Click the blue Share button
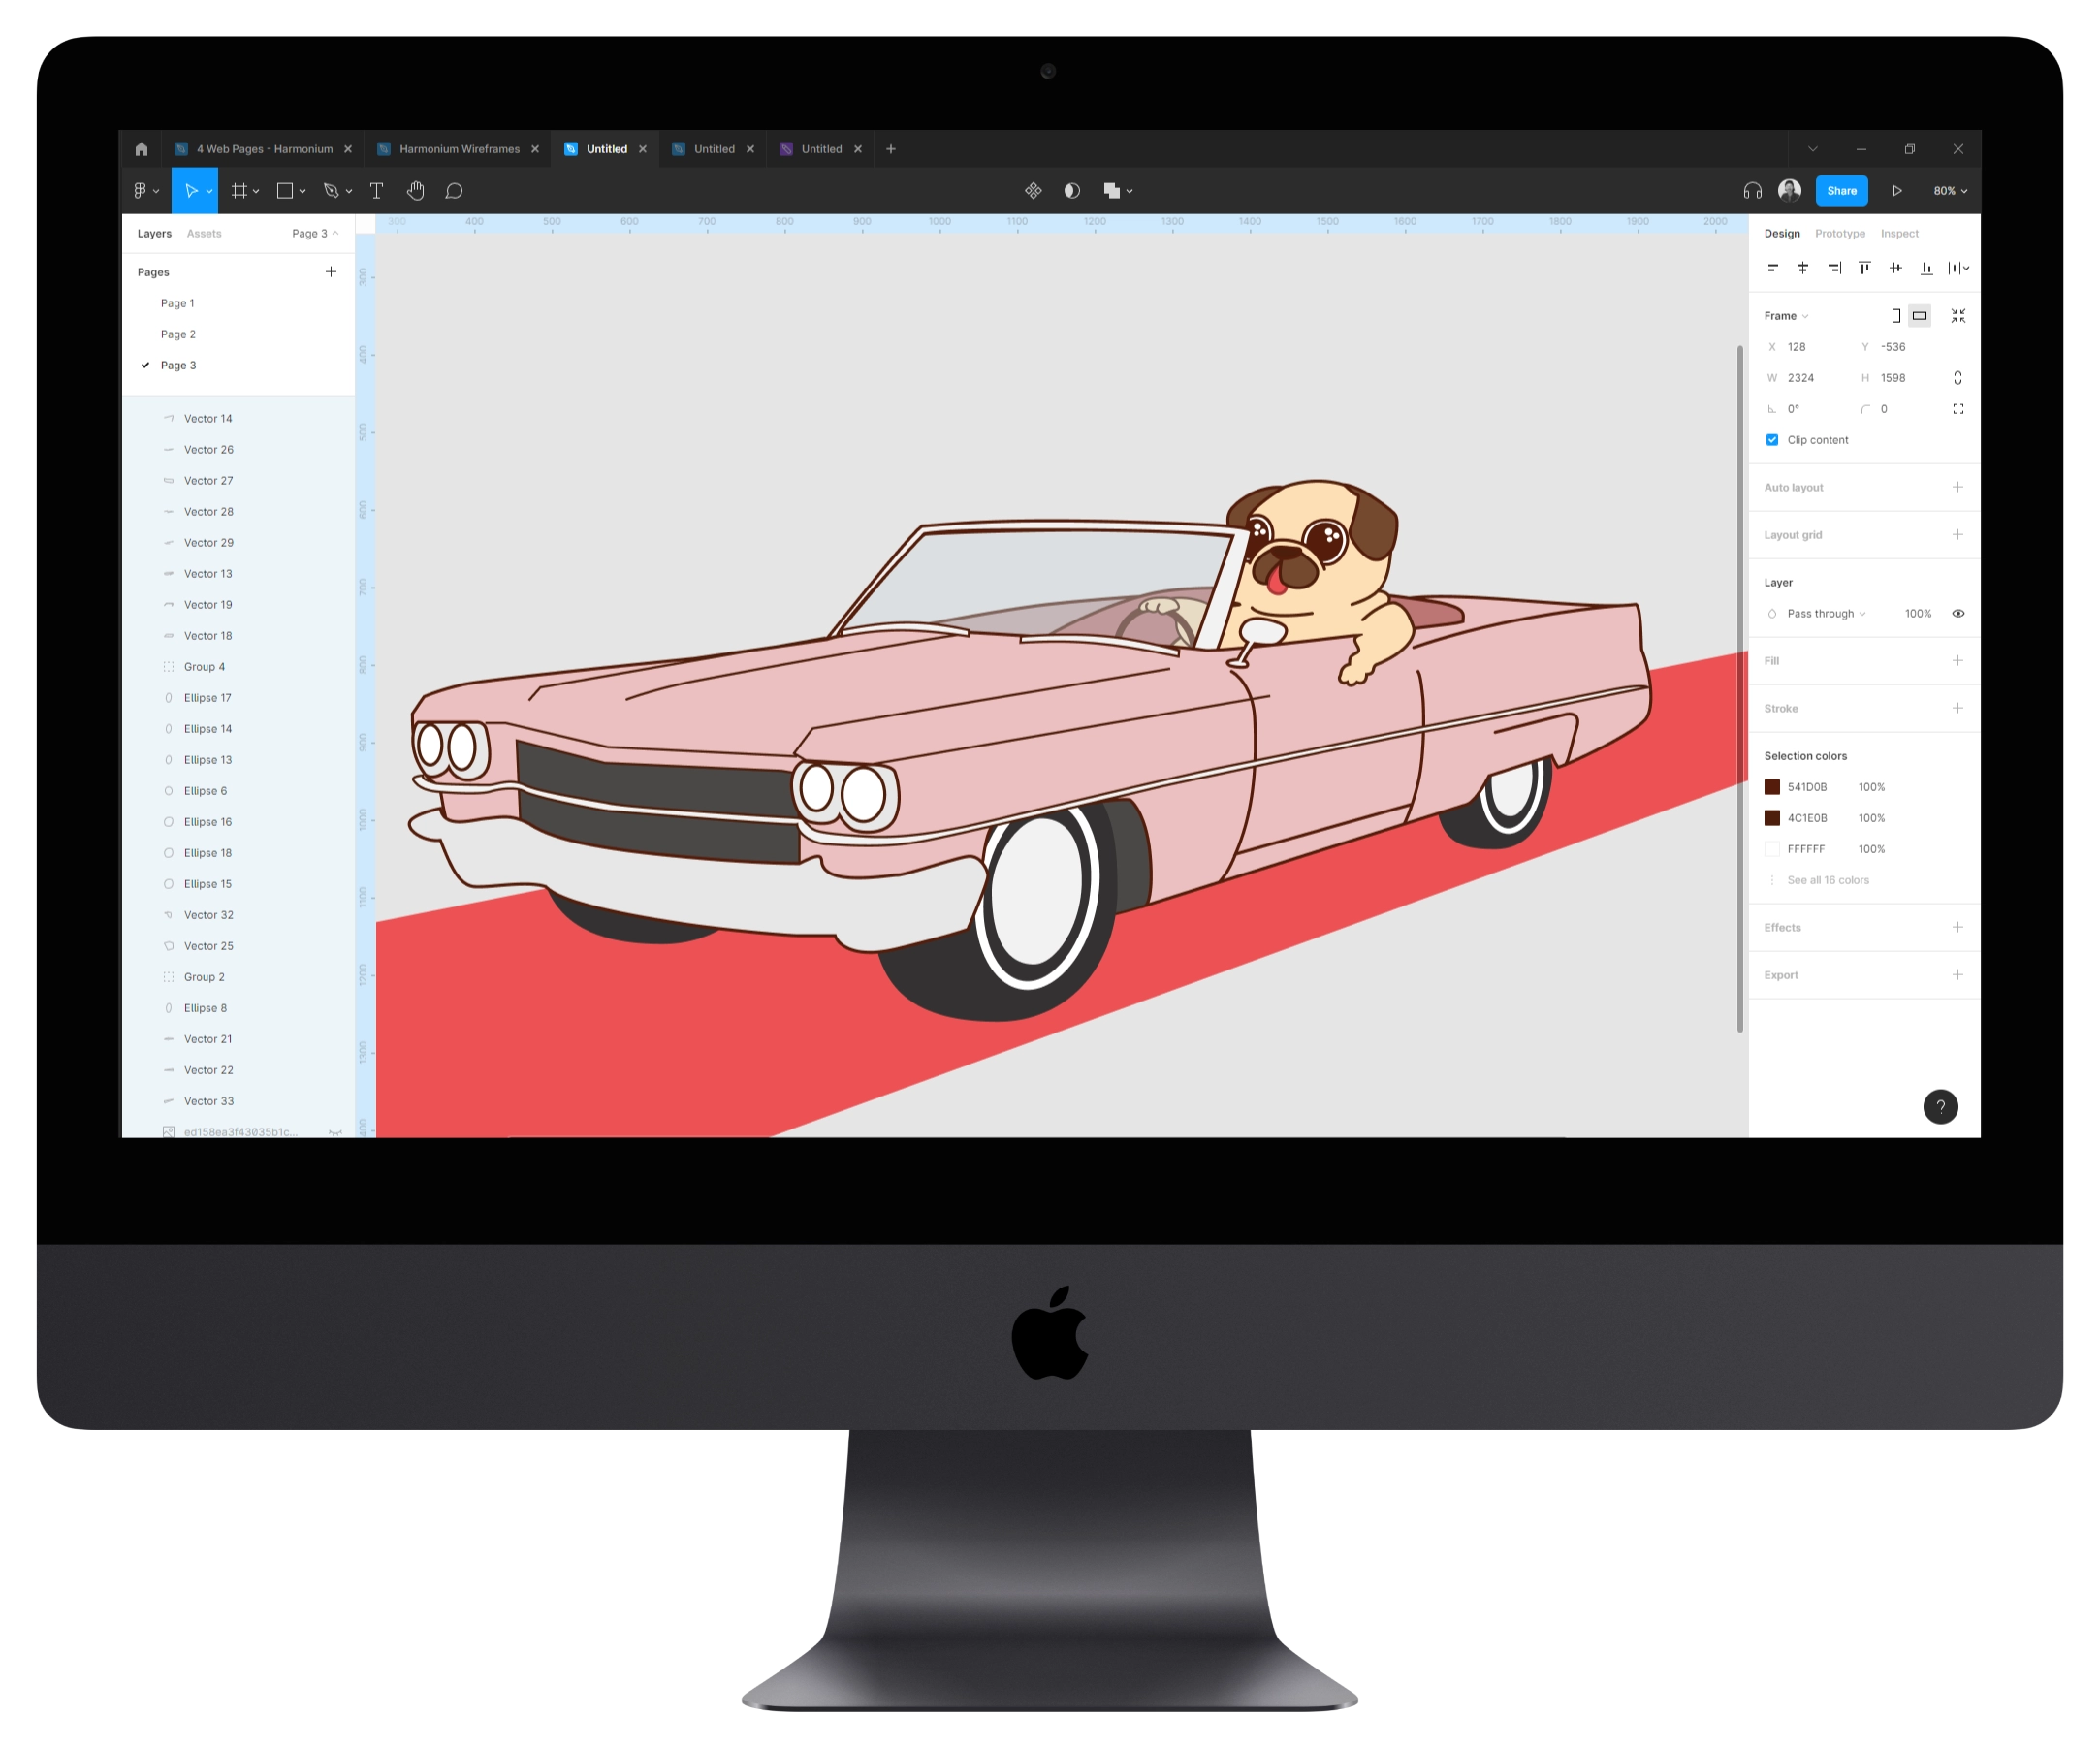This screenshot has width=2100, height=1749. [1840, 191]
